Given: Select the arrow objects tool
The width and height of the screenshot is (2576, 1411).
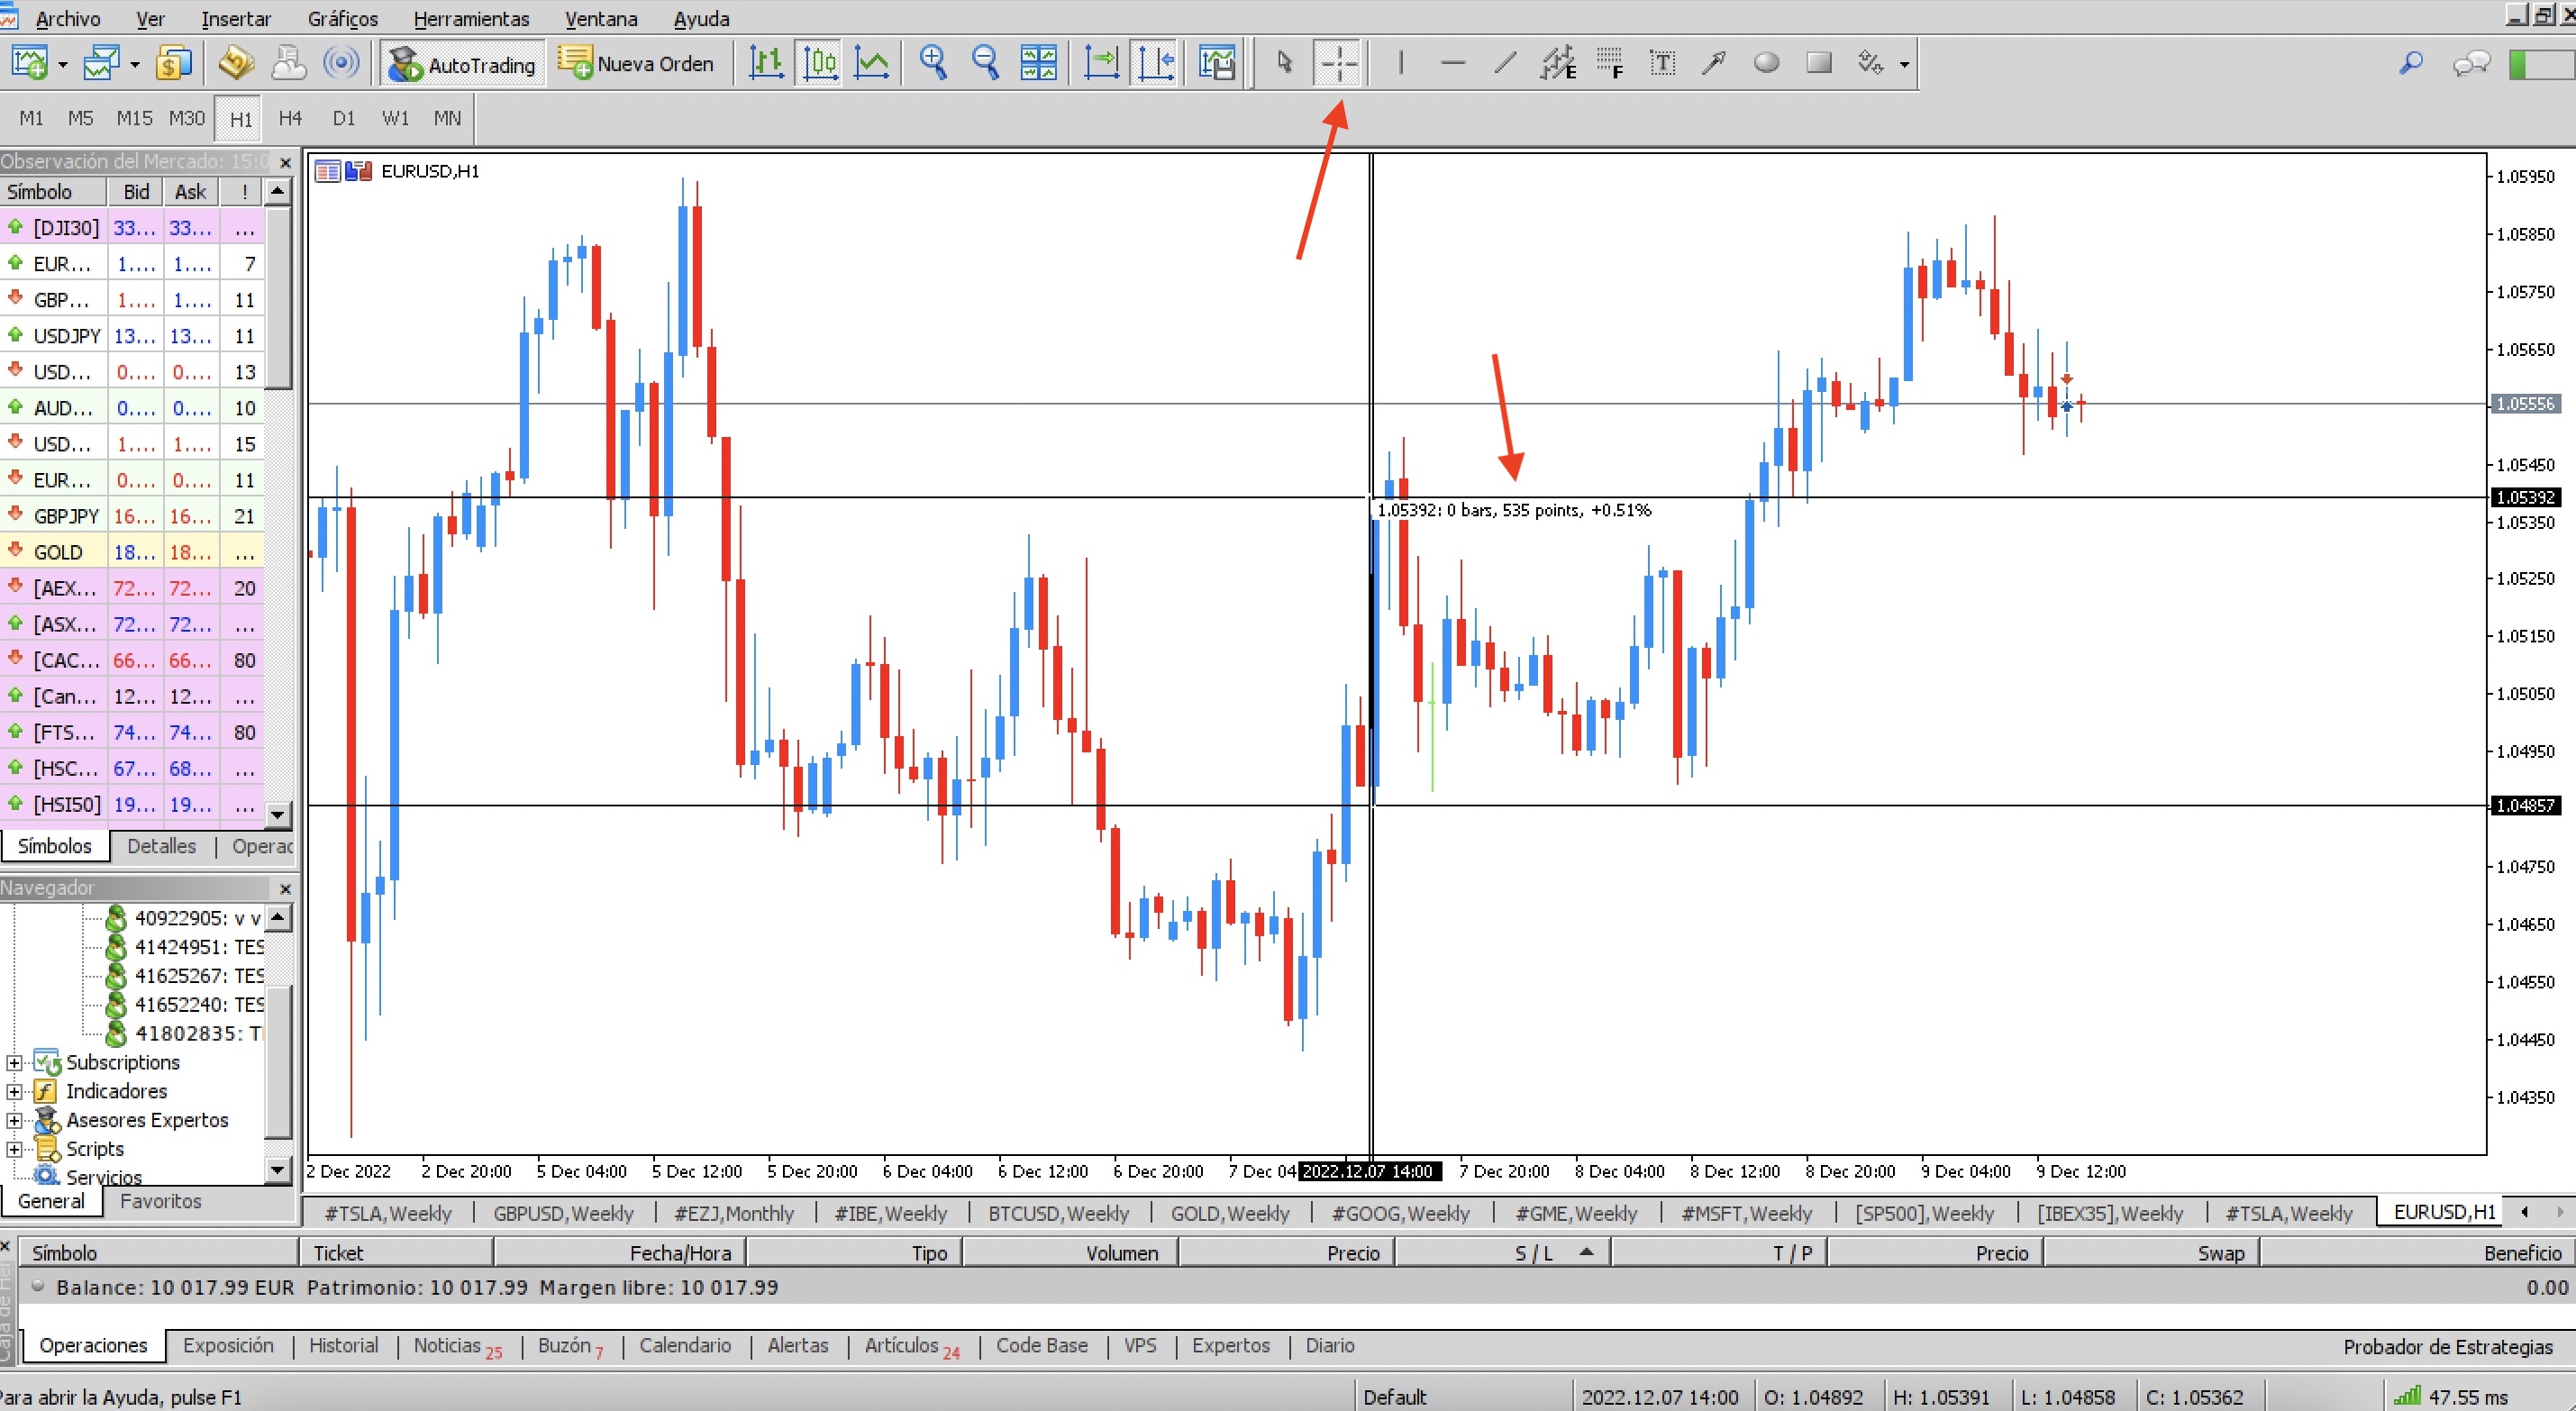Looking at the screenshot, I should [1715, 64].
